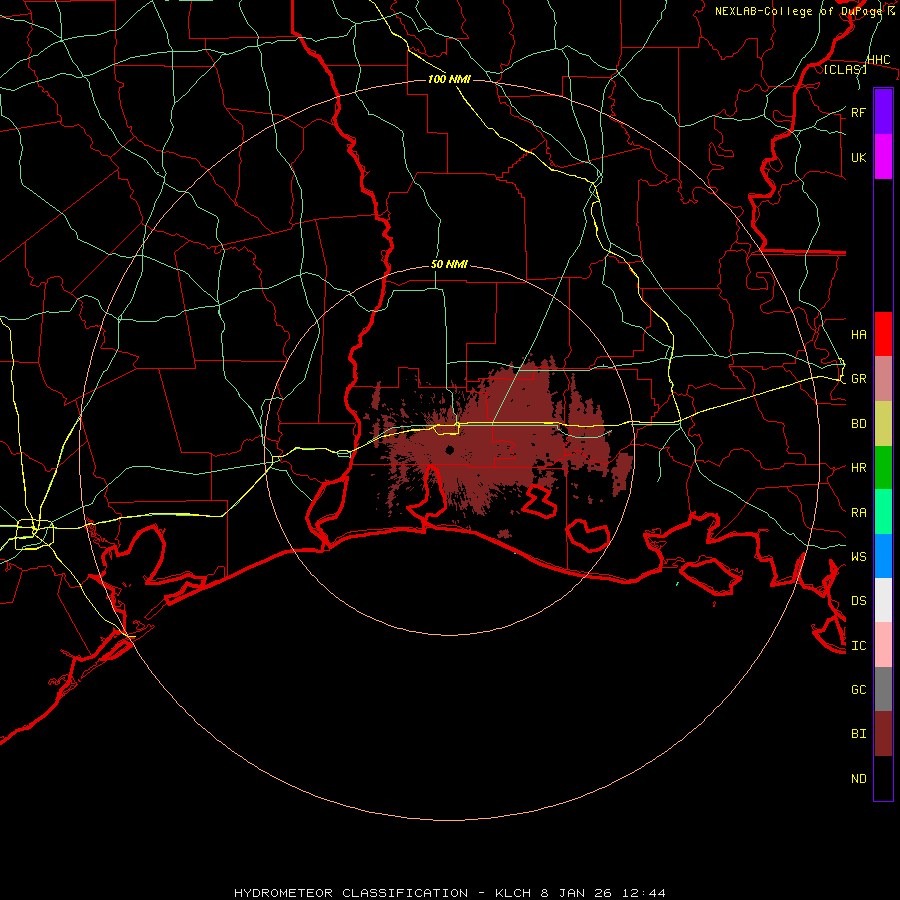The image size is (900, 900).
Task: Click the 100 NMI range ring label
Action: [x=449, y=79]
